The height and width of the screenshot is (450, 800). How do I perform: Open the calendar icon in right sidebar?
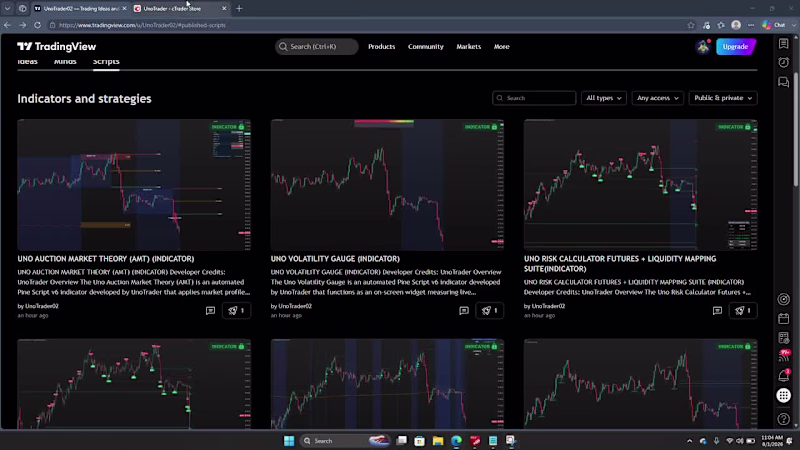784,319
